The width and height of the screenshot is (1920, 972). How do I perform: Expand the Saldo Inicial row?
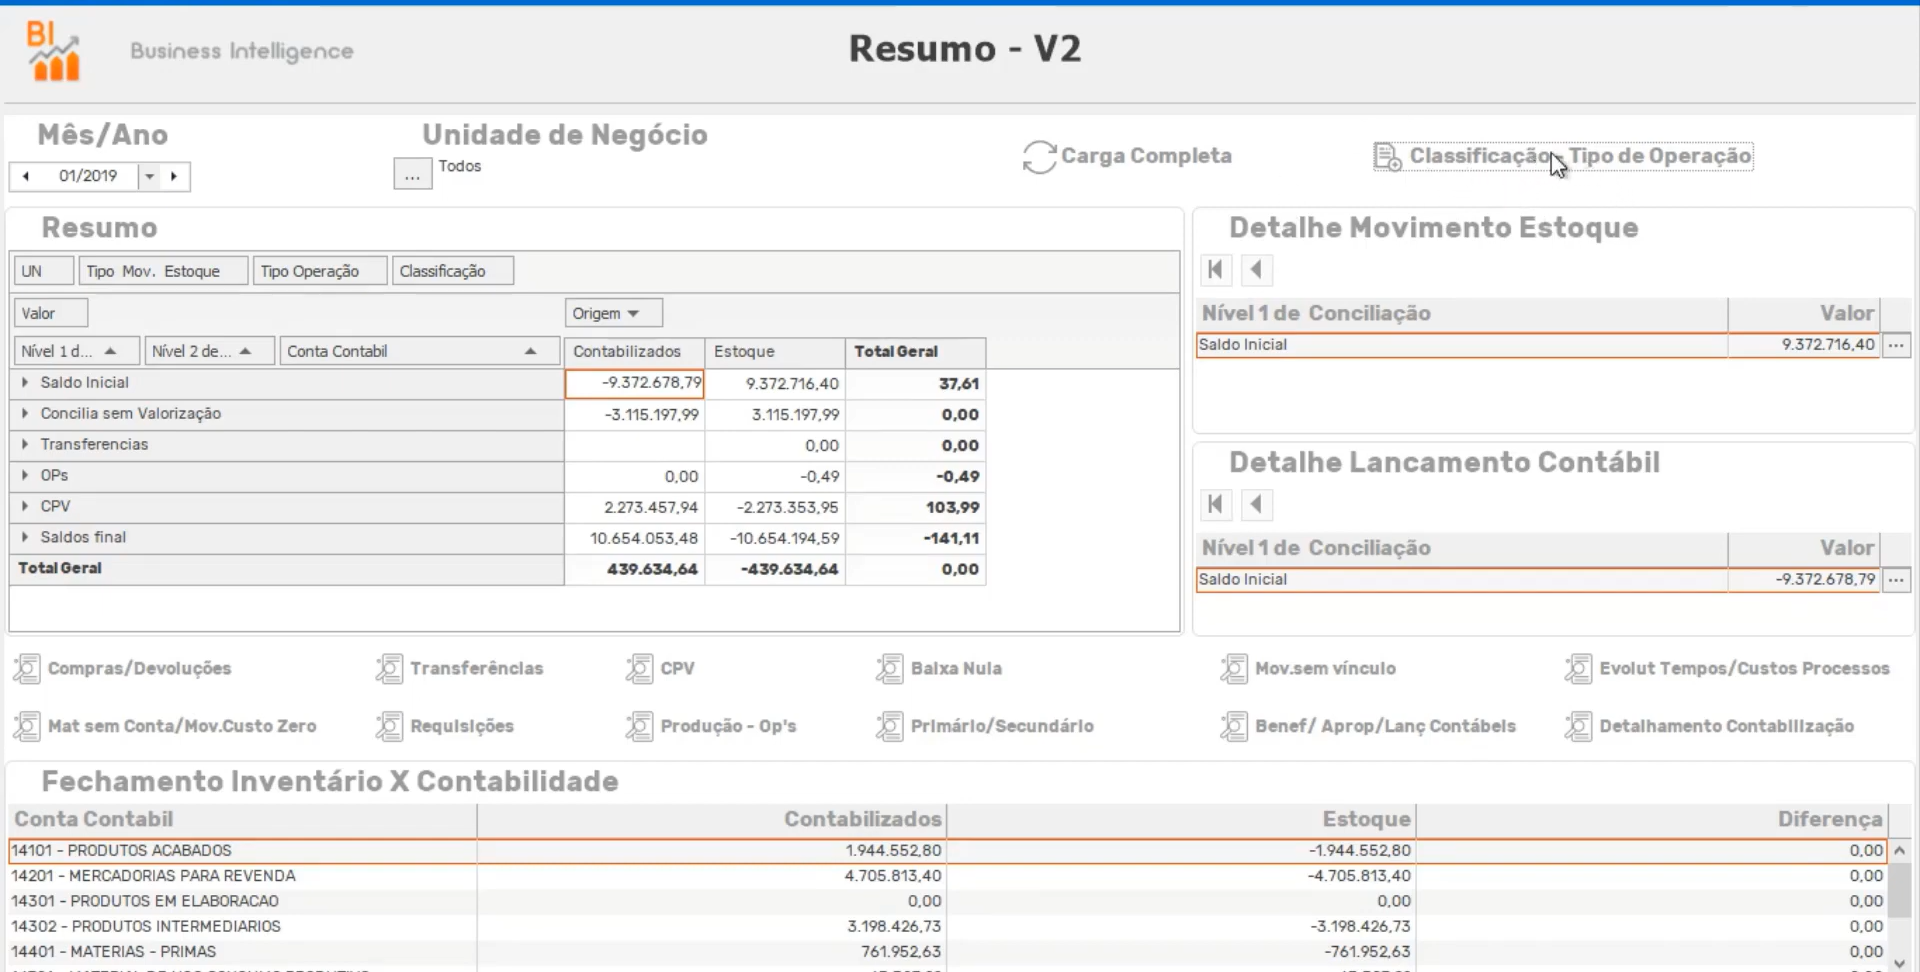click(x=25, y=382)
